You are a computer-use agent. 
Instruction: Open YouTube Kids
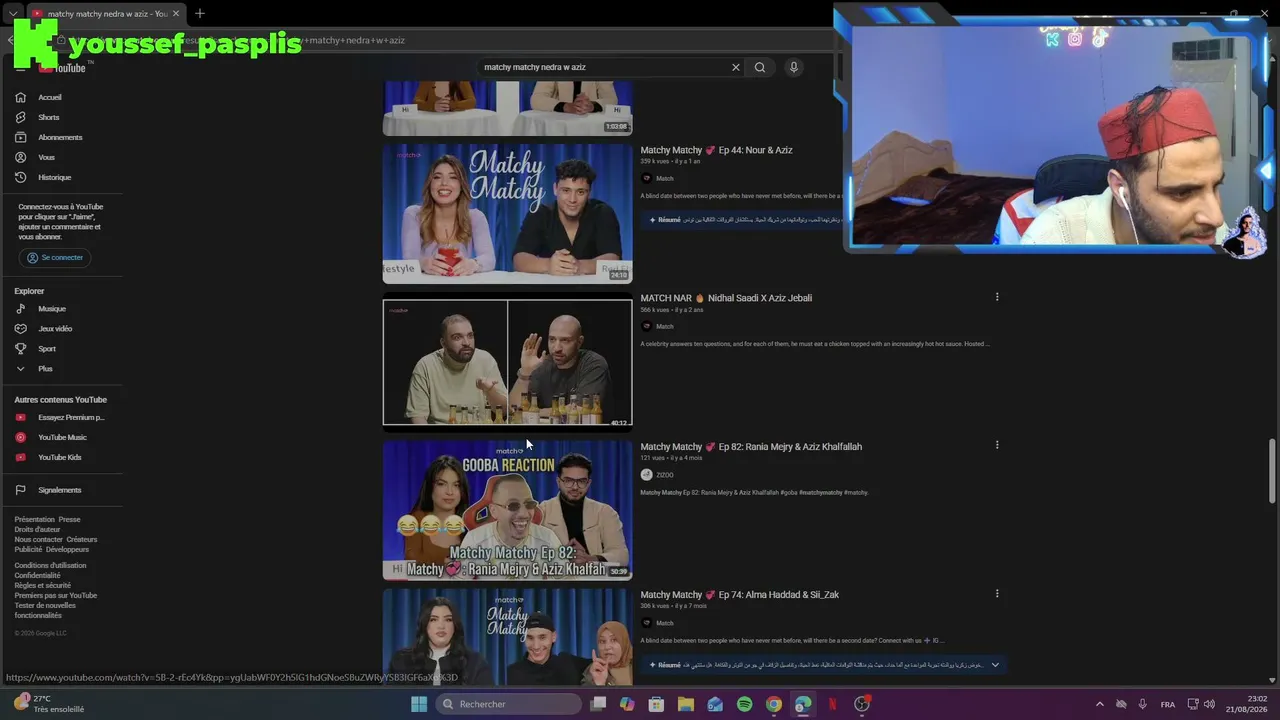60,457
